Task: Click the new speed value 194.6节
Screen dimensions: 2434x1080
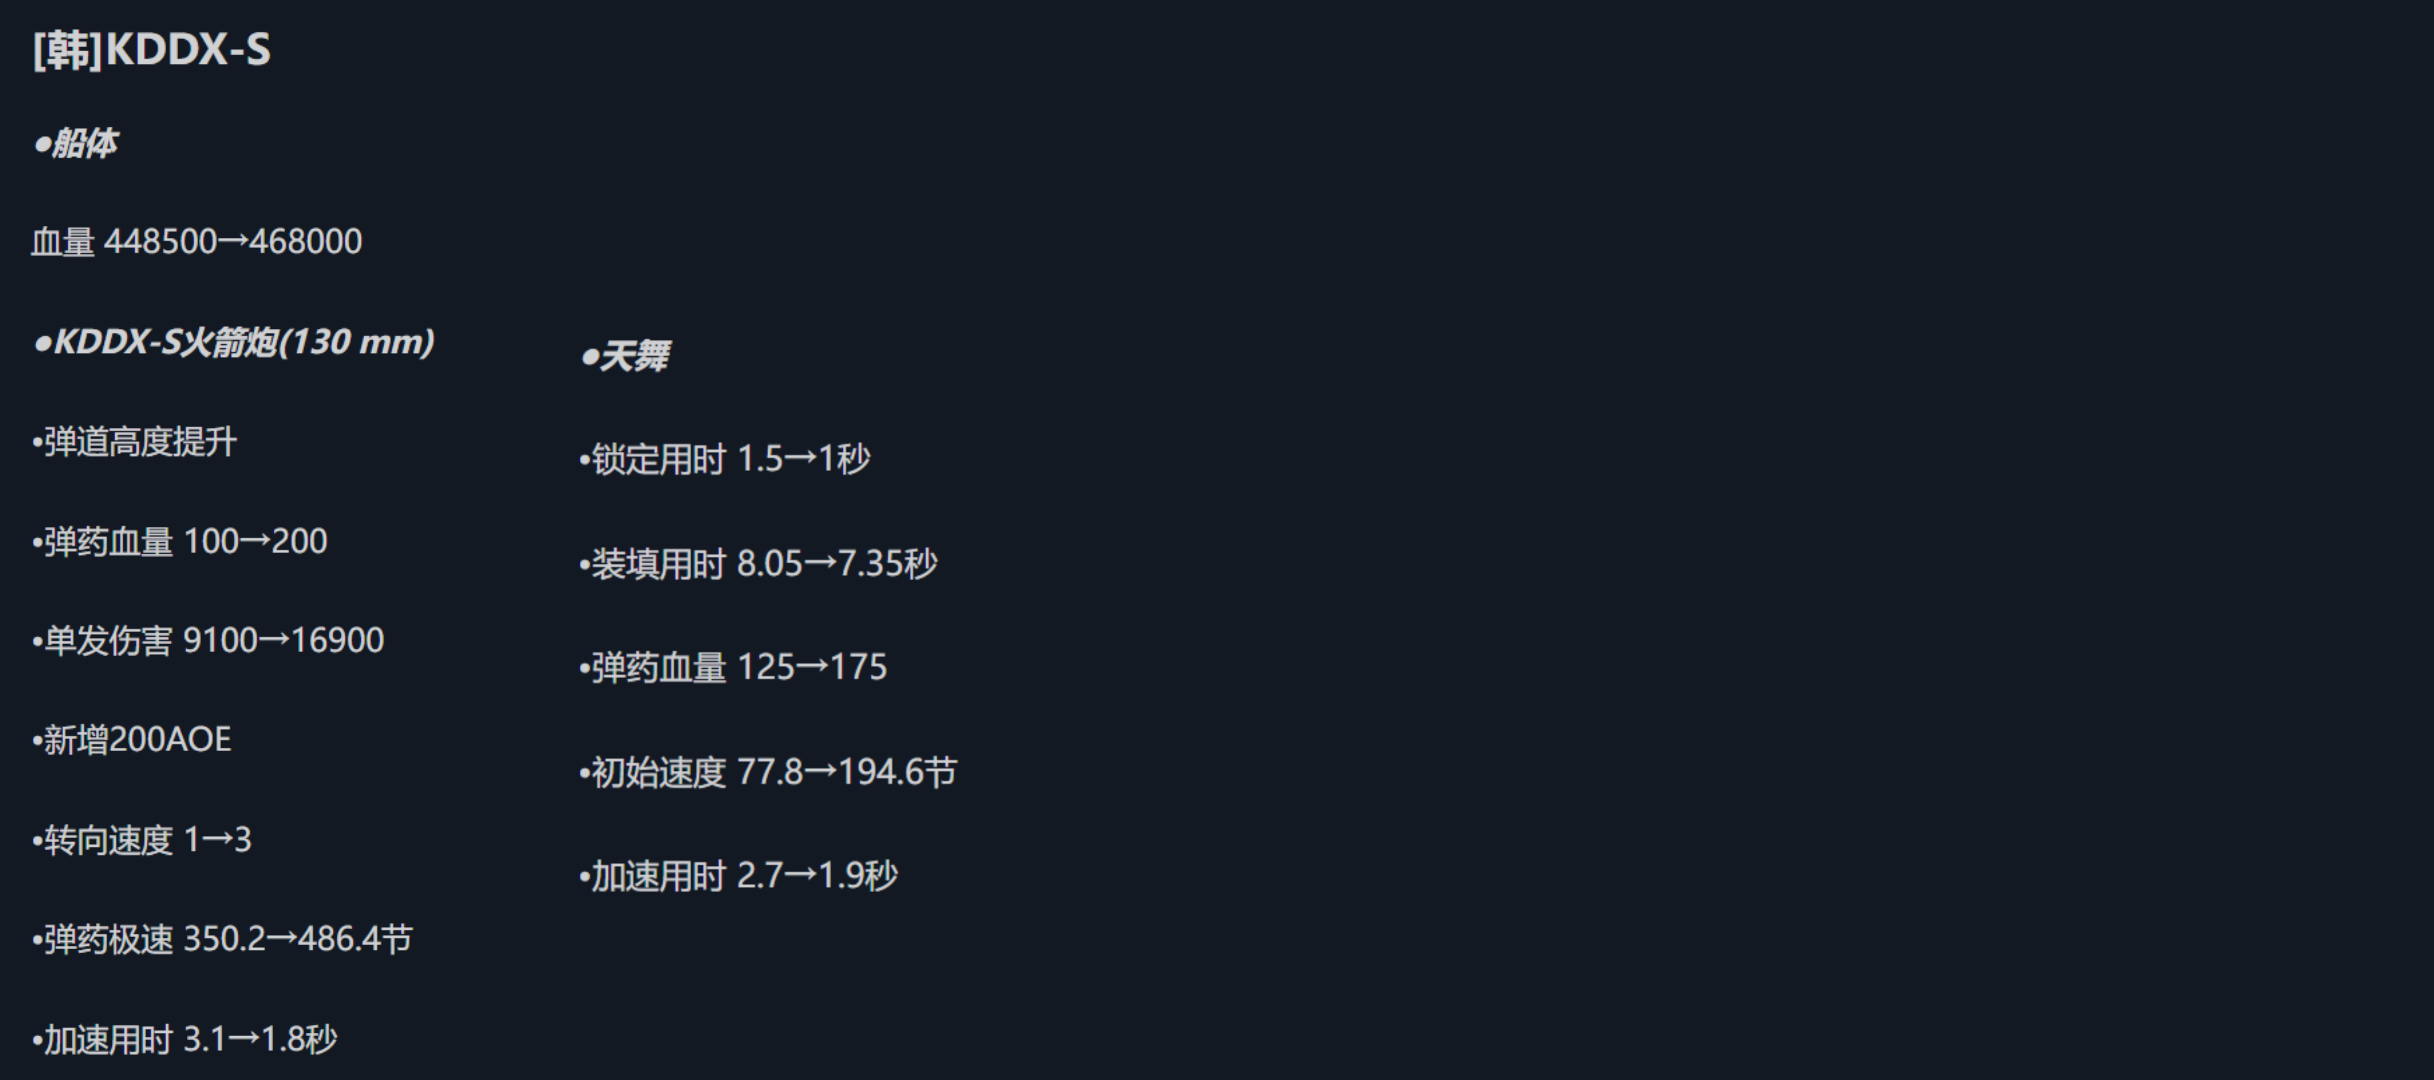Action: (x=898, y=772)
